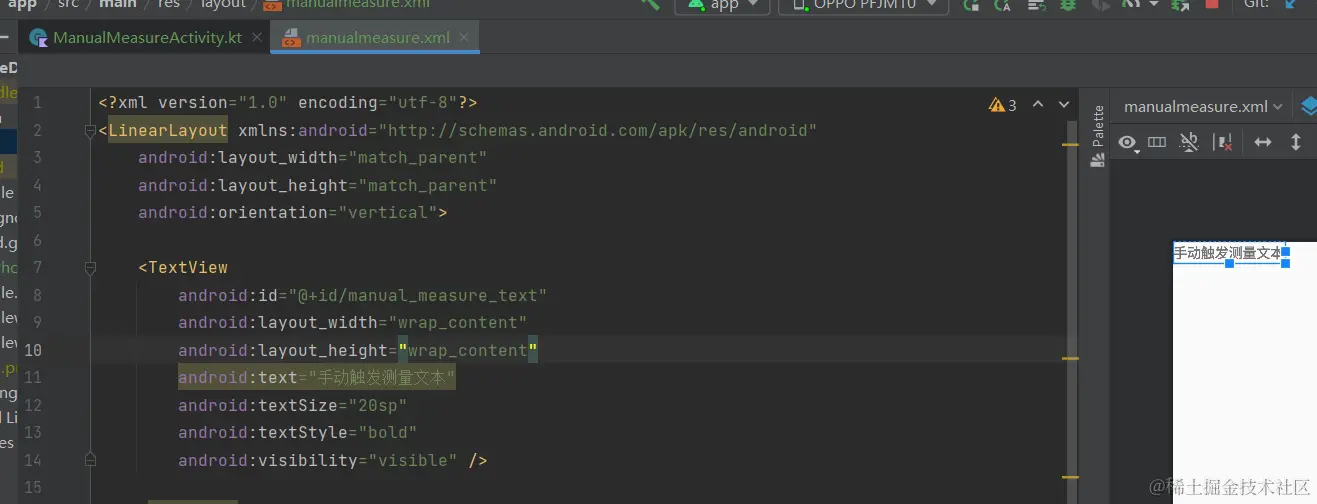Click the Git update project arrow

[x=1290, y=4]
